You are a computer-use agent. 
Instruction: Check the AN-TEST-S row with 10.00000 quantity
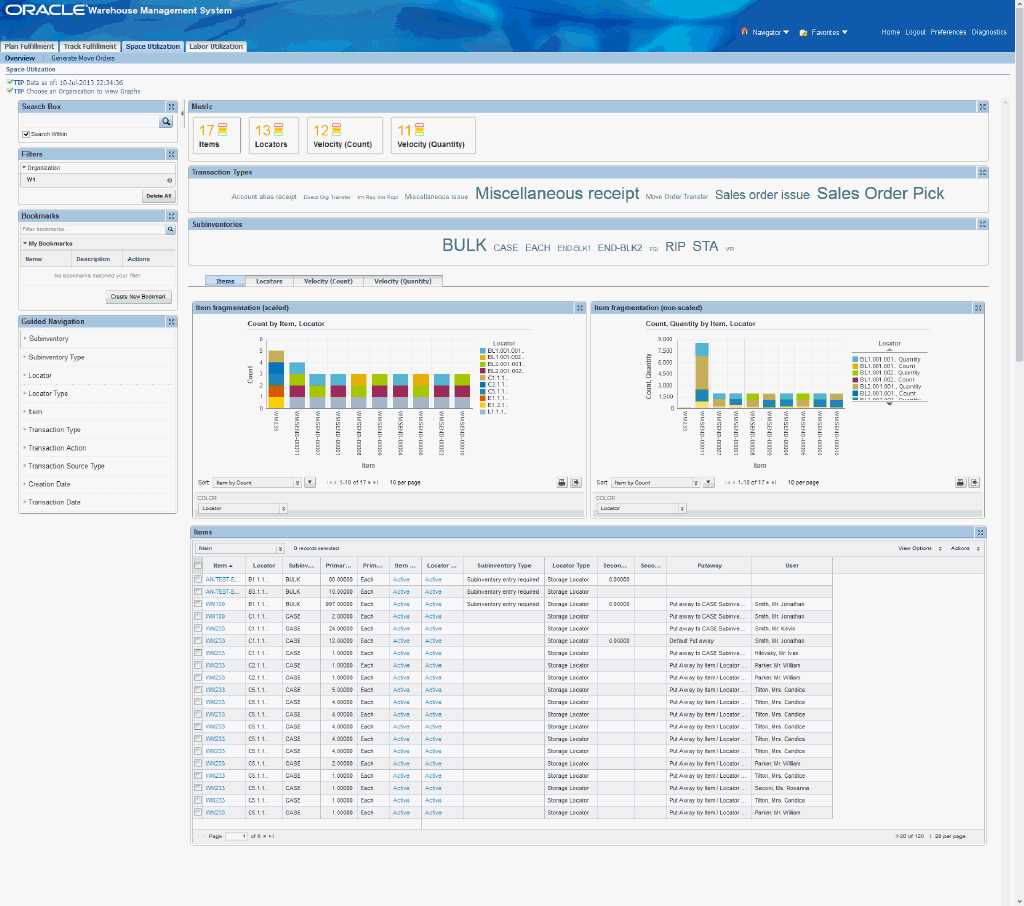(198, 592)
